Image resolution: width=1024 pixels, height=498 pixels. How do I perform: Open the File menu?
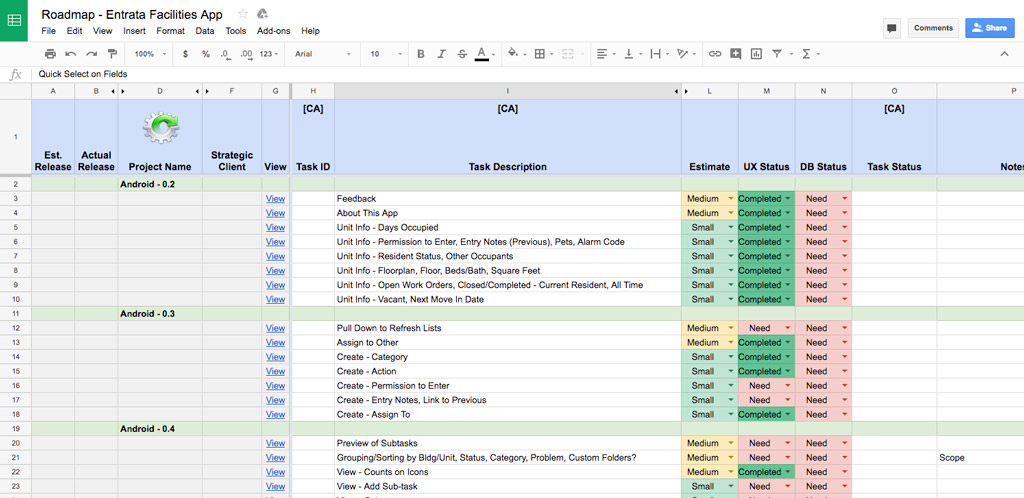(x=48, y=31)
